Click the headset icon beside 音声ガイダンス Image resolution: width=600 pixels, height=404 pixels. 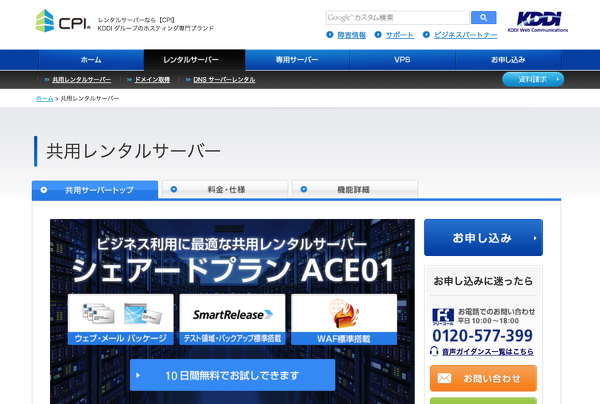[x=434, y=351]
